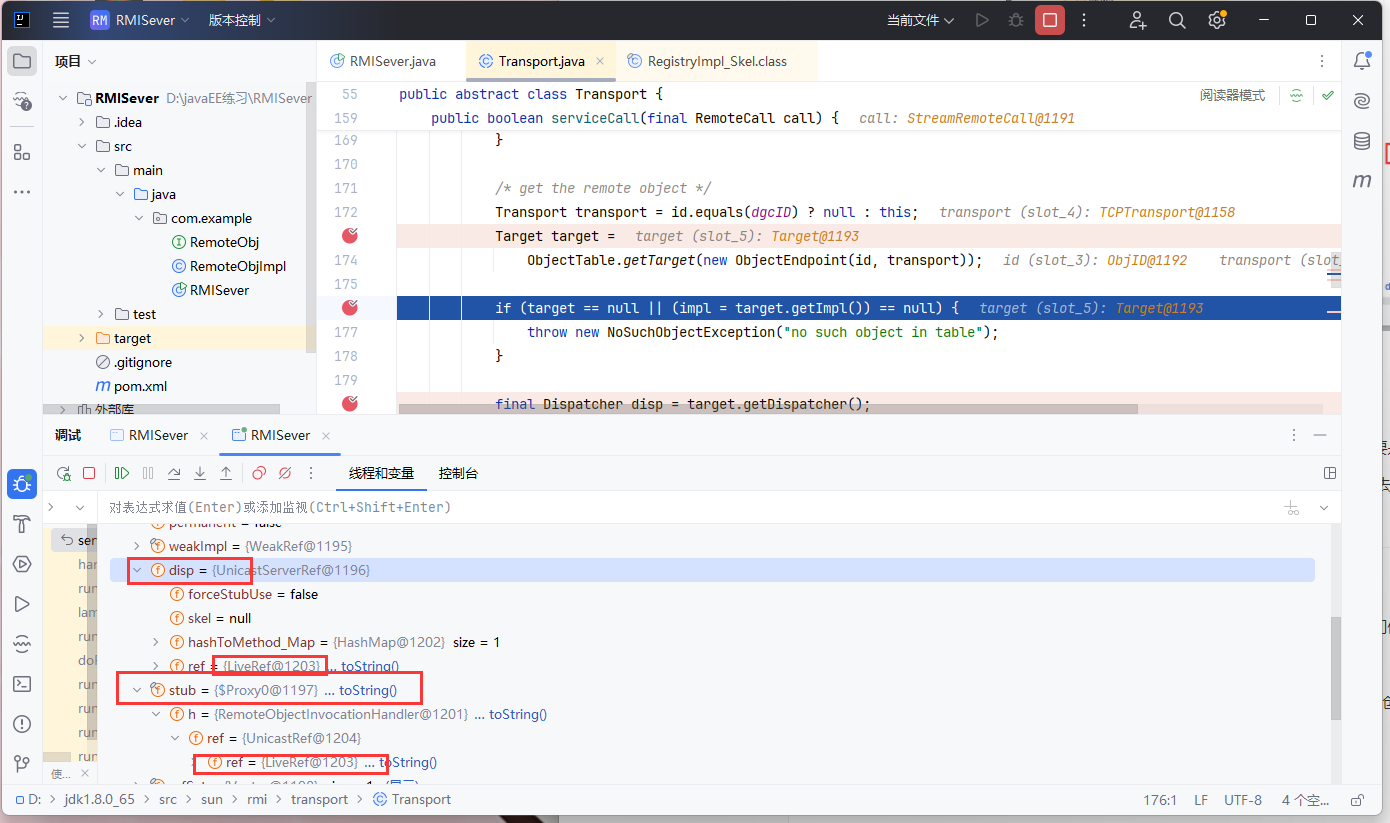This screenshot has width=1390, height=823.
Task: Remove the breakpoint on line 176
Action: point(350,308)
